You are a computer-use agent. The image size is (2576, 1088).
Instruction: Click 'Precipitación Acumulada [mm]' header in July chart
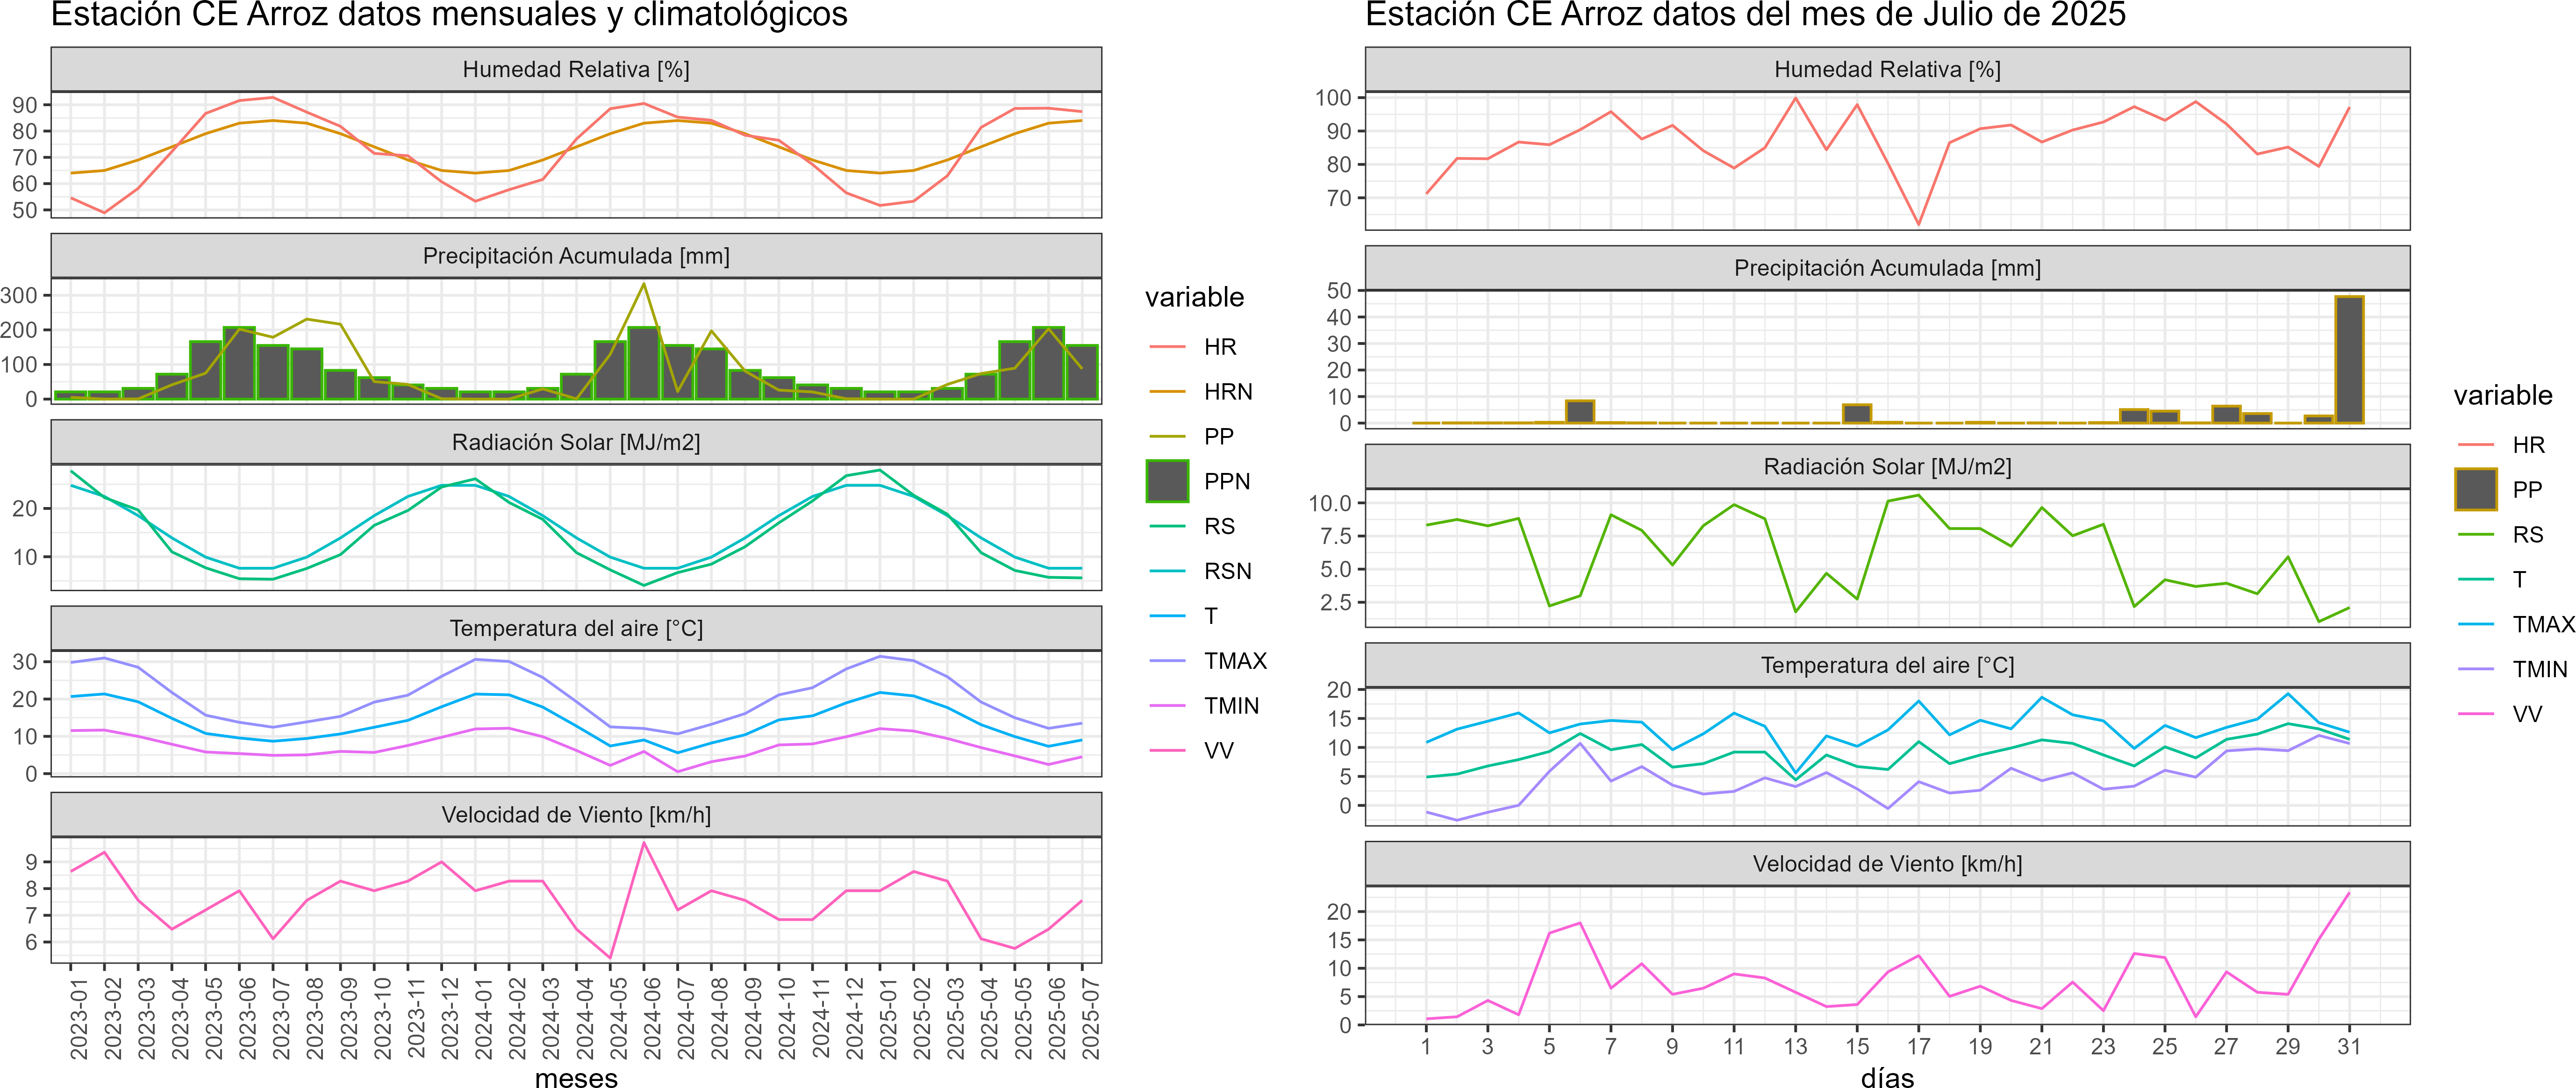tap(1887, 268)
